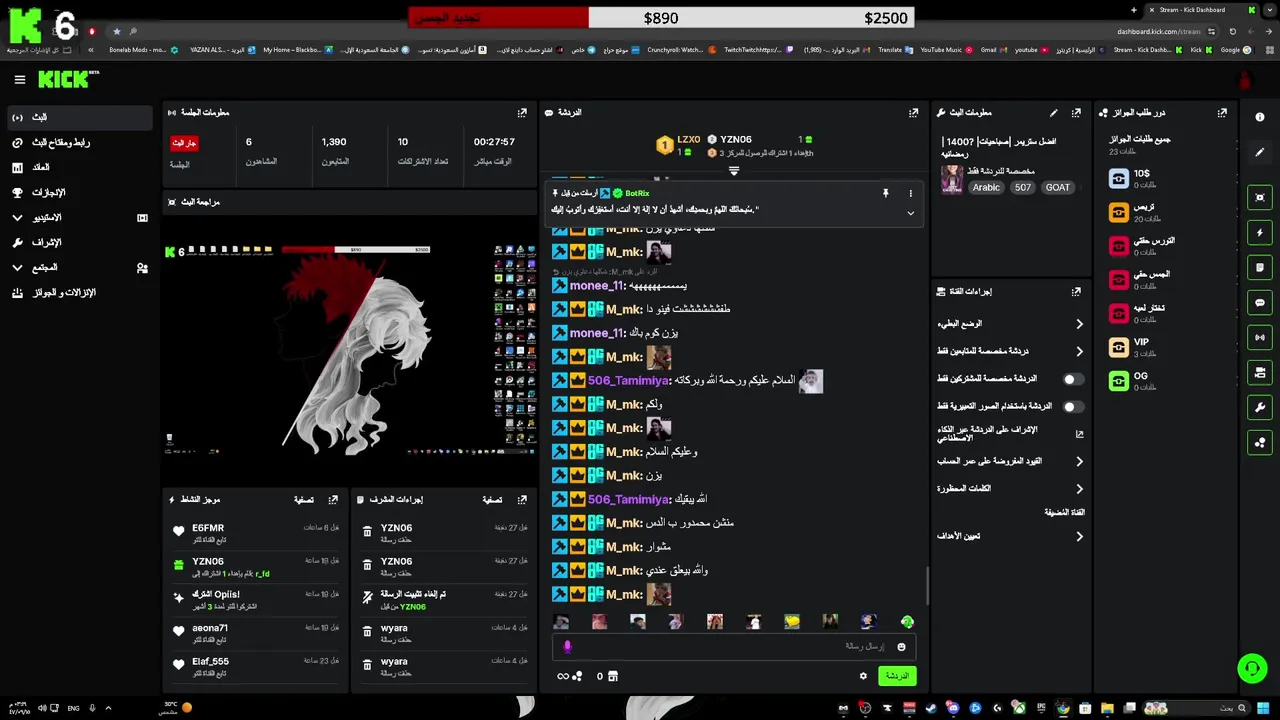
Task: Toggle wrench moderation widget in right toolbar
Action: 1260,407
